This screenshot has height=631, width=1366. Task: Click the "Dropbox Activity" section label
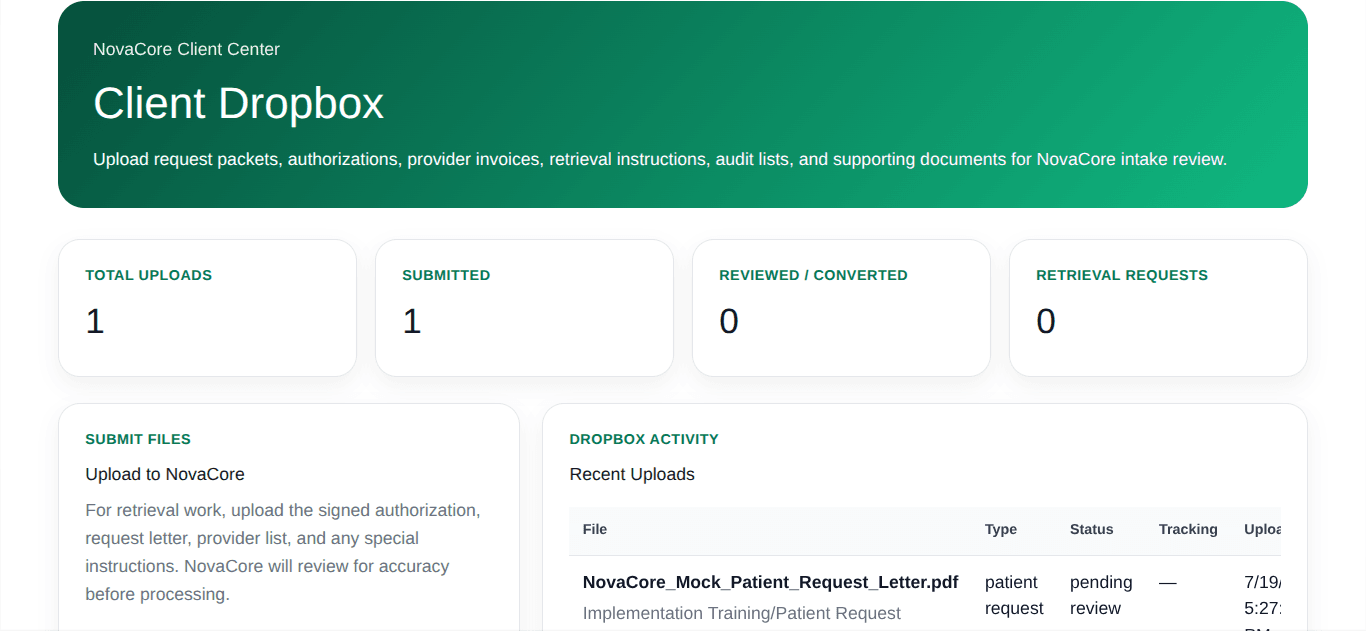[x=644, y=439]
